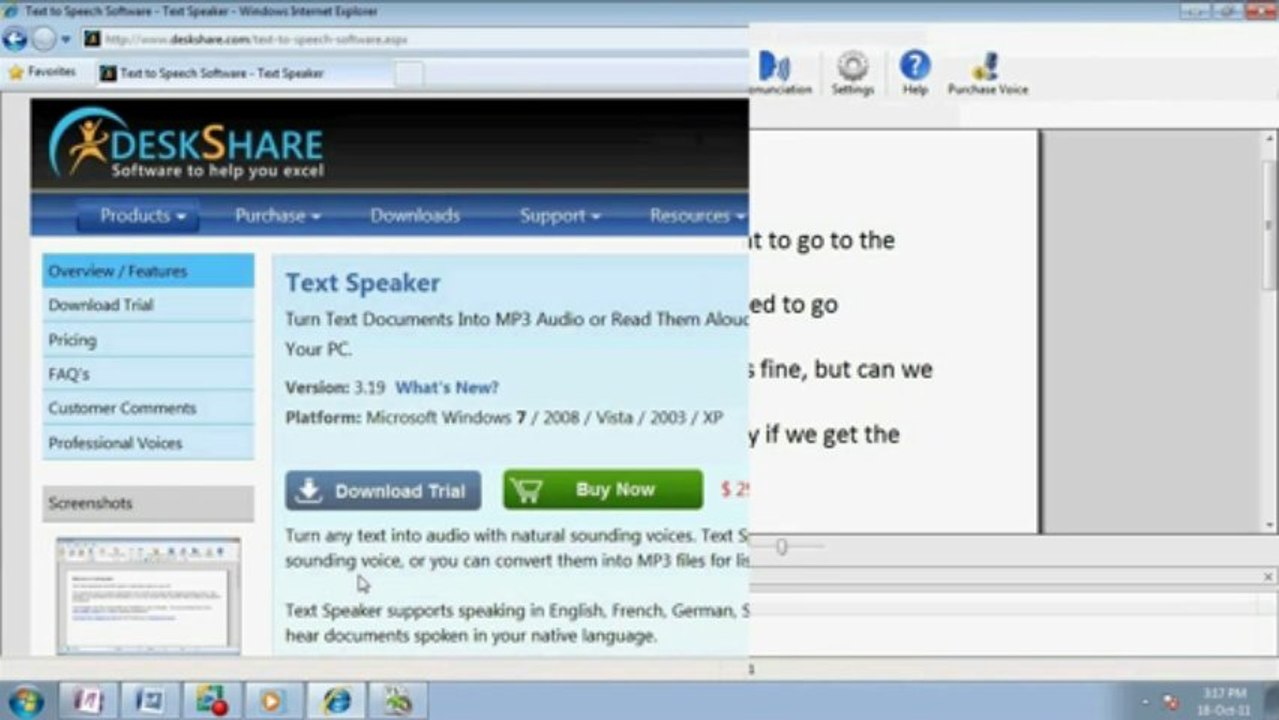Go back with the browser Back arrow
Screen dimensions: 1279x720
click(x=15, y=39)
